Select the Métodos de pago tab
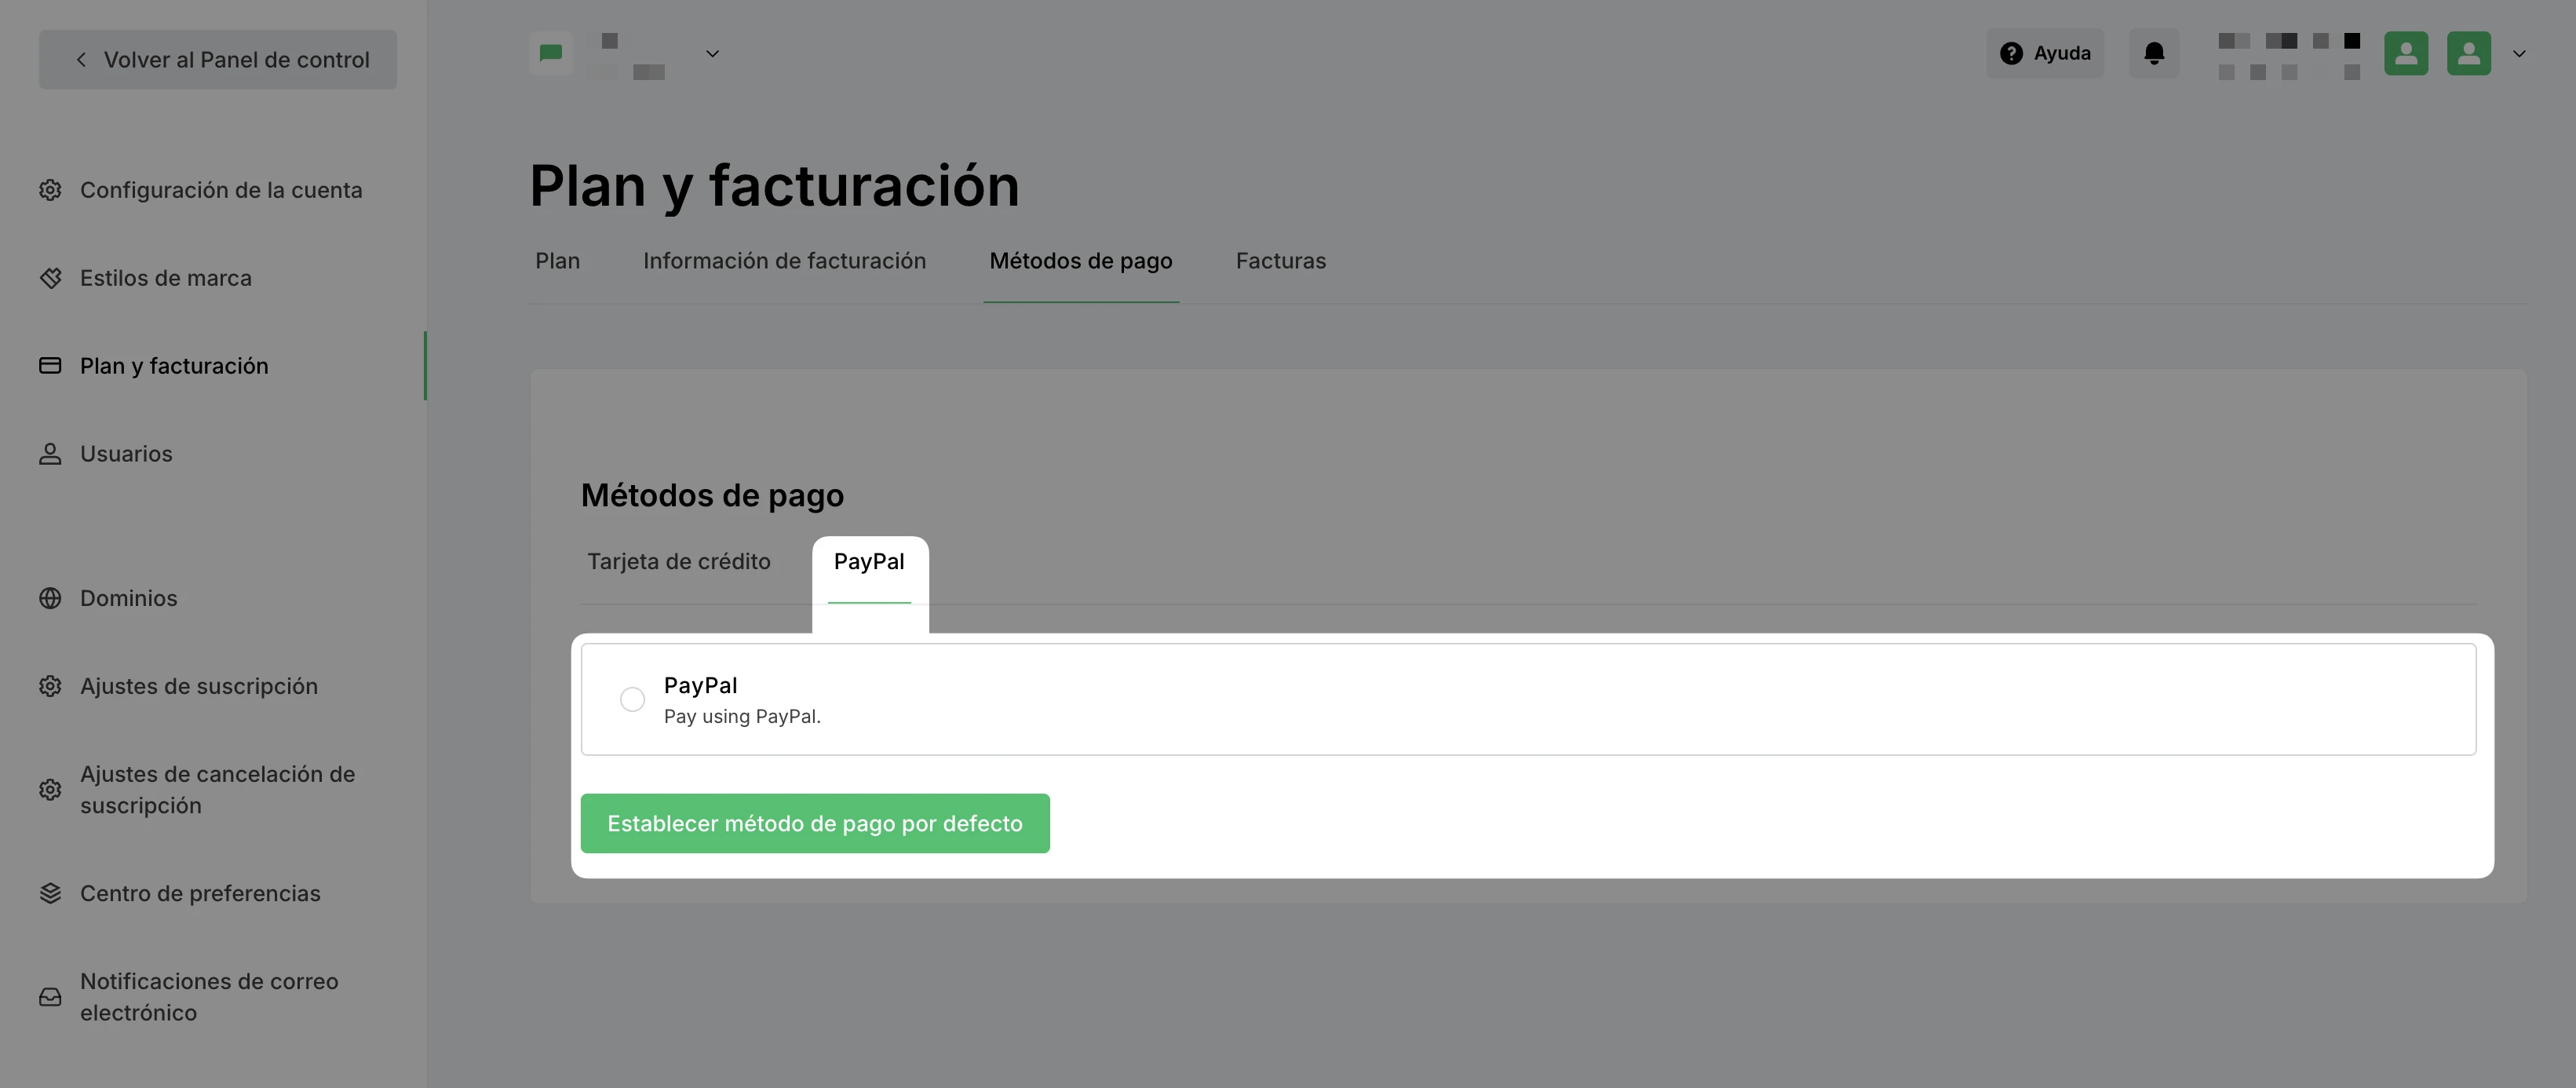This screenshot has width=2576, height=1088. click(x=1081, y=261)
